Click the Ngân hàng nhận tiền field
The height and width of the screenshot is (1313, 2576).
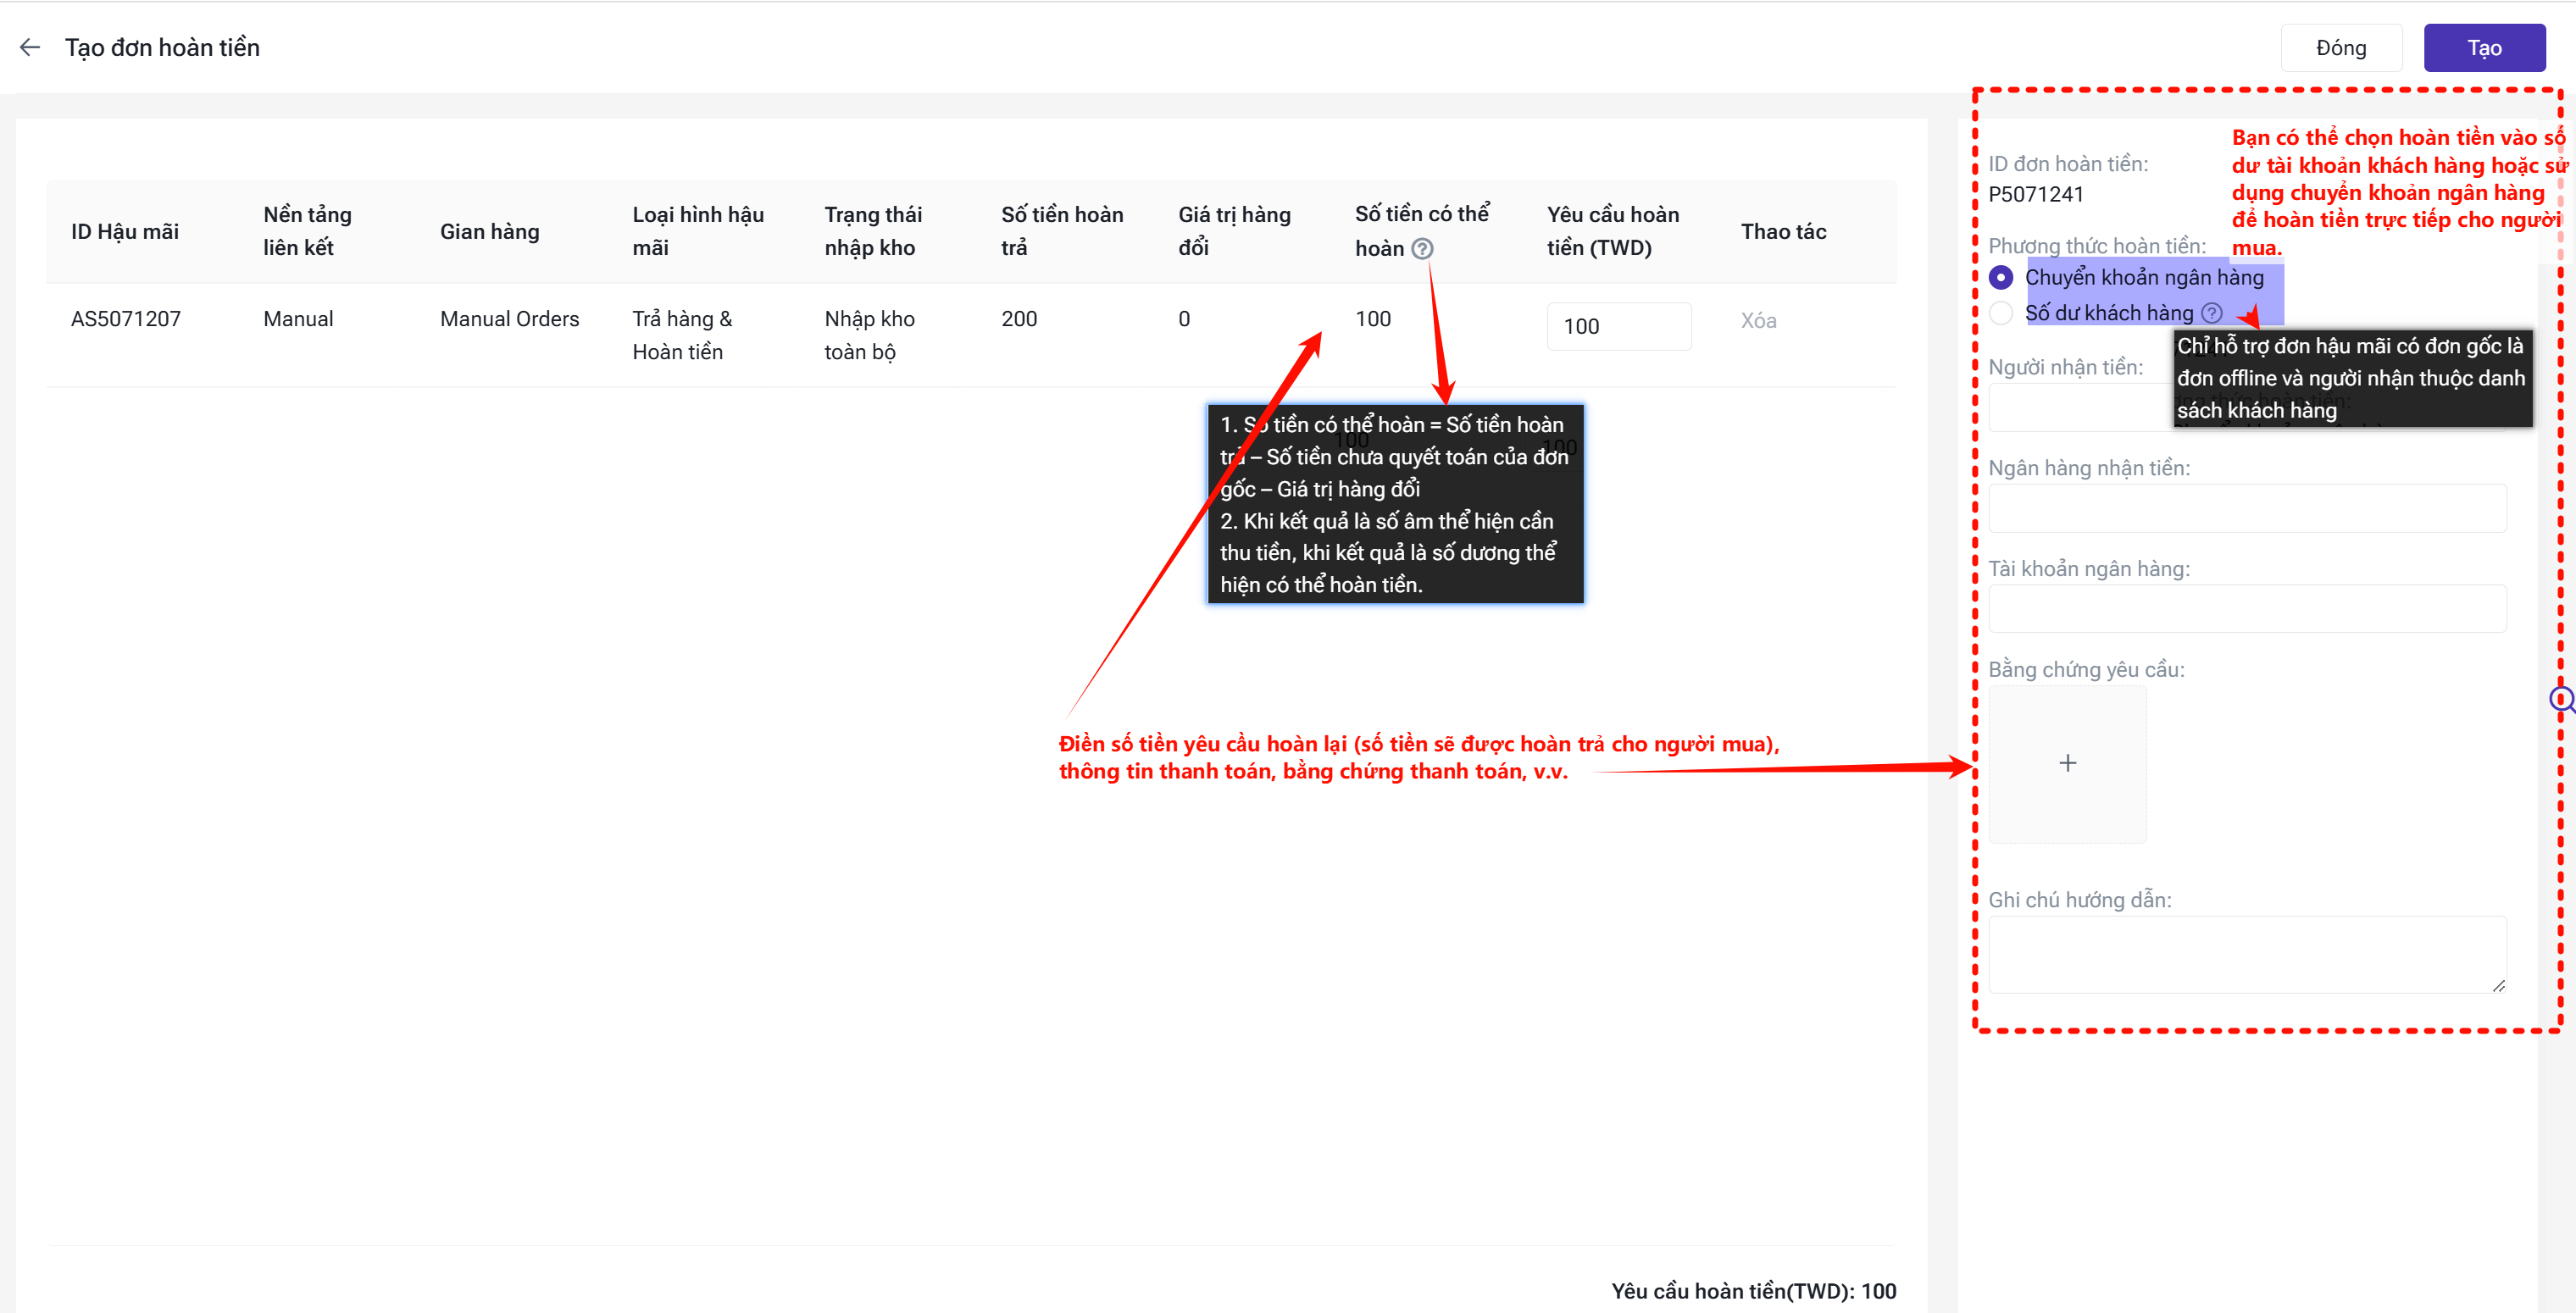[x=2246, y=508]
